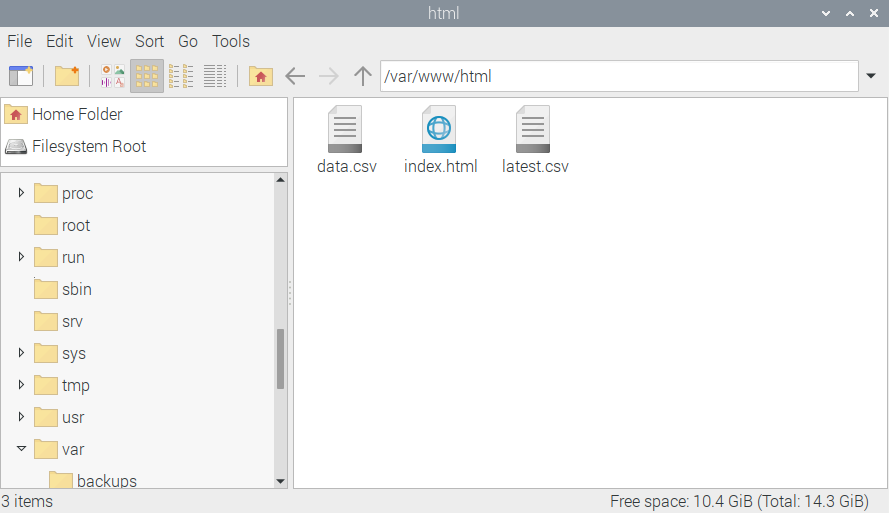Go forward to next folder

329,76
